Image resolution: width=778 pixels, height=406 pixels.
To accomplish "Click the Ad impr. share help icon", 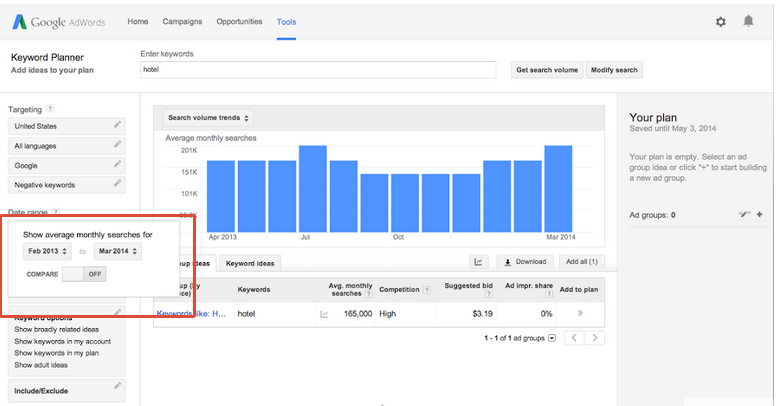I will pyautogui.click(x=549, y=294).
